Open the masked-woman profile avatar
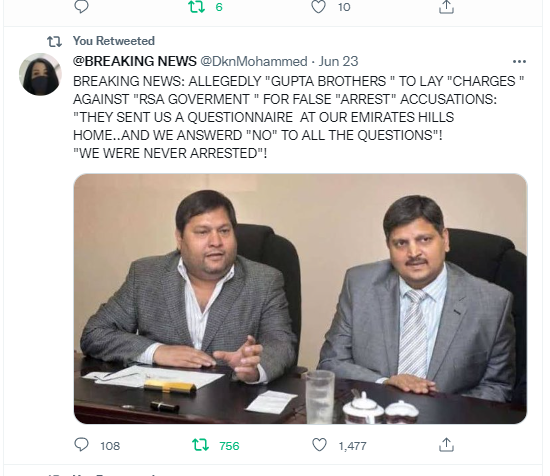 point(40,74)
